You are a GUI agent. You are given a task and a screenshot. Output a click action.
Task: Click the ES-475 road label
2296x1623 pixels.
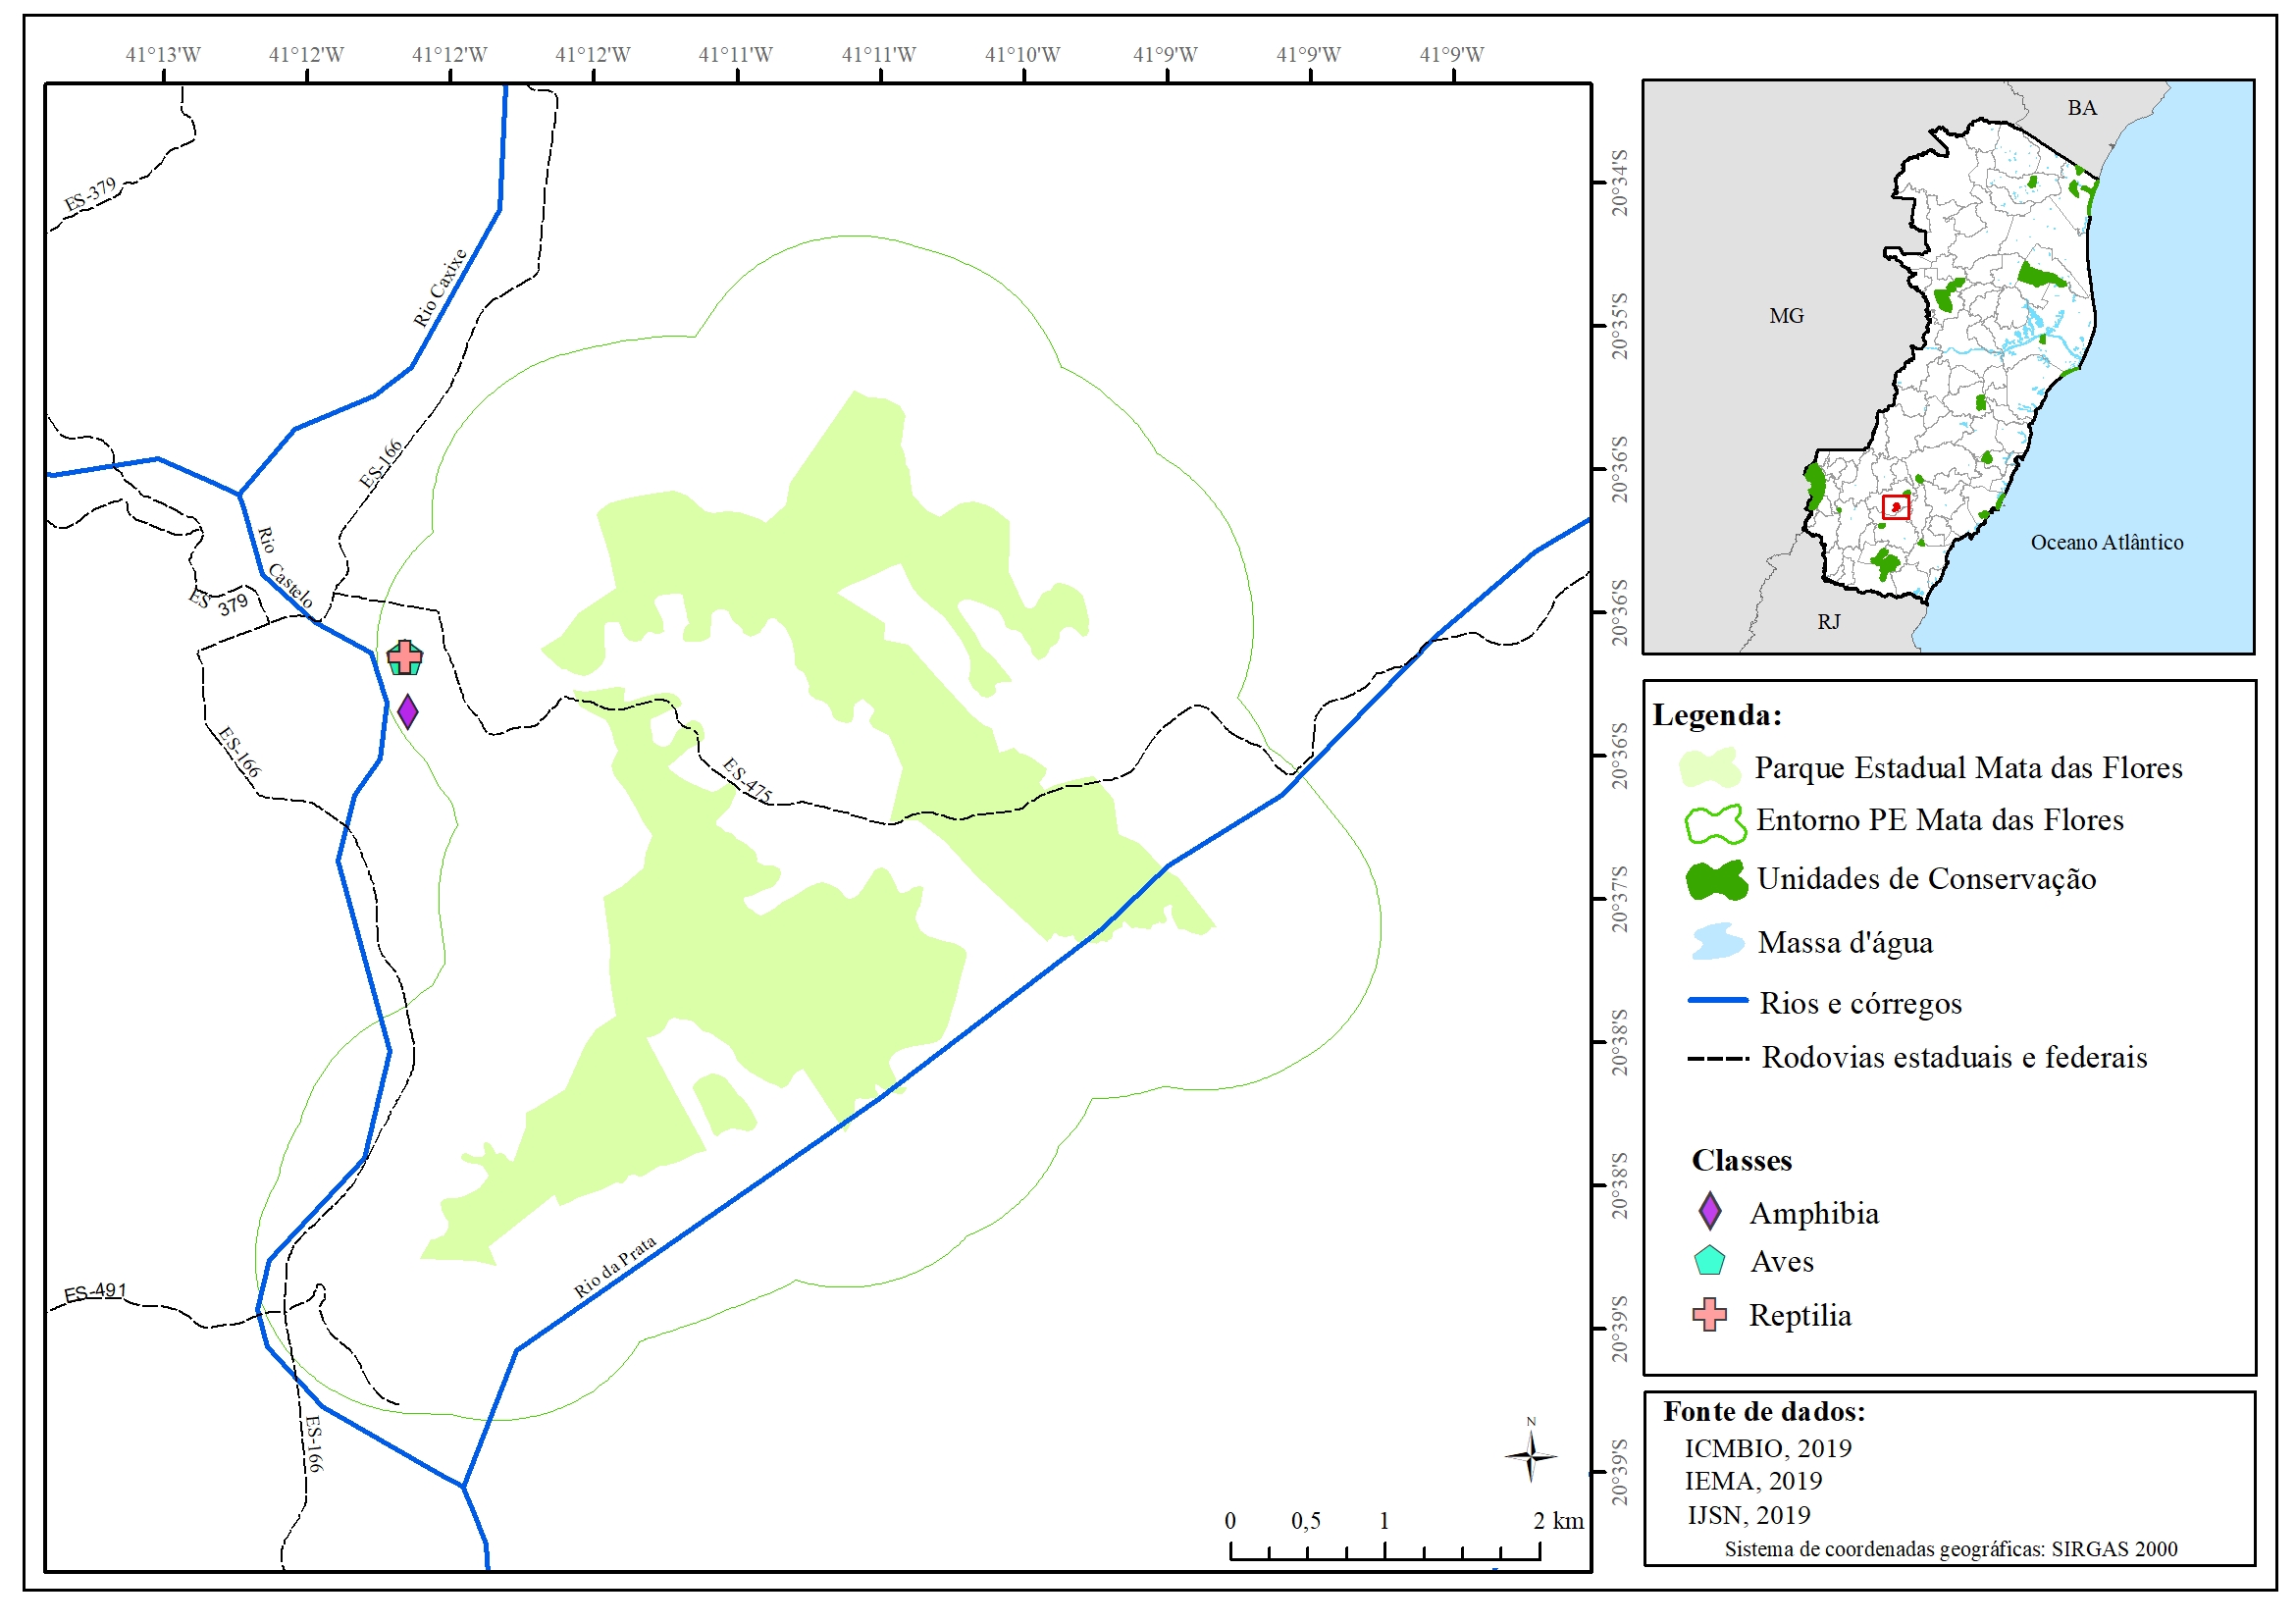point(747,781)
